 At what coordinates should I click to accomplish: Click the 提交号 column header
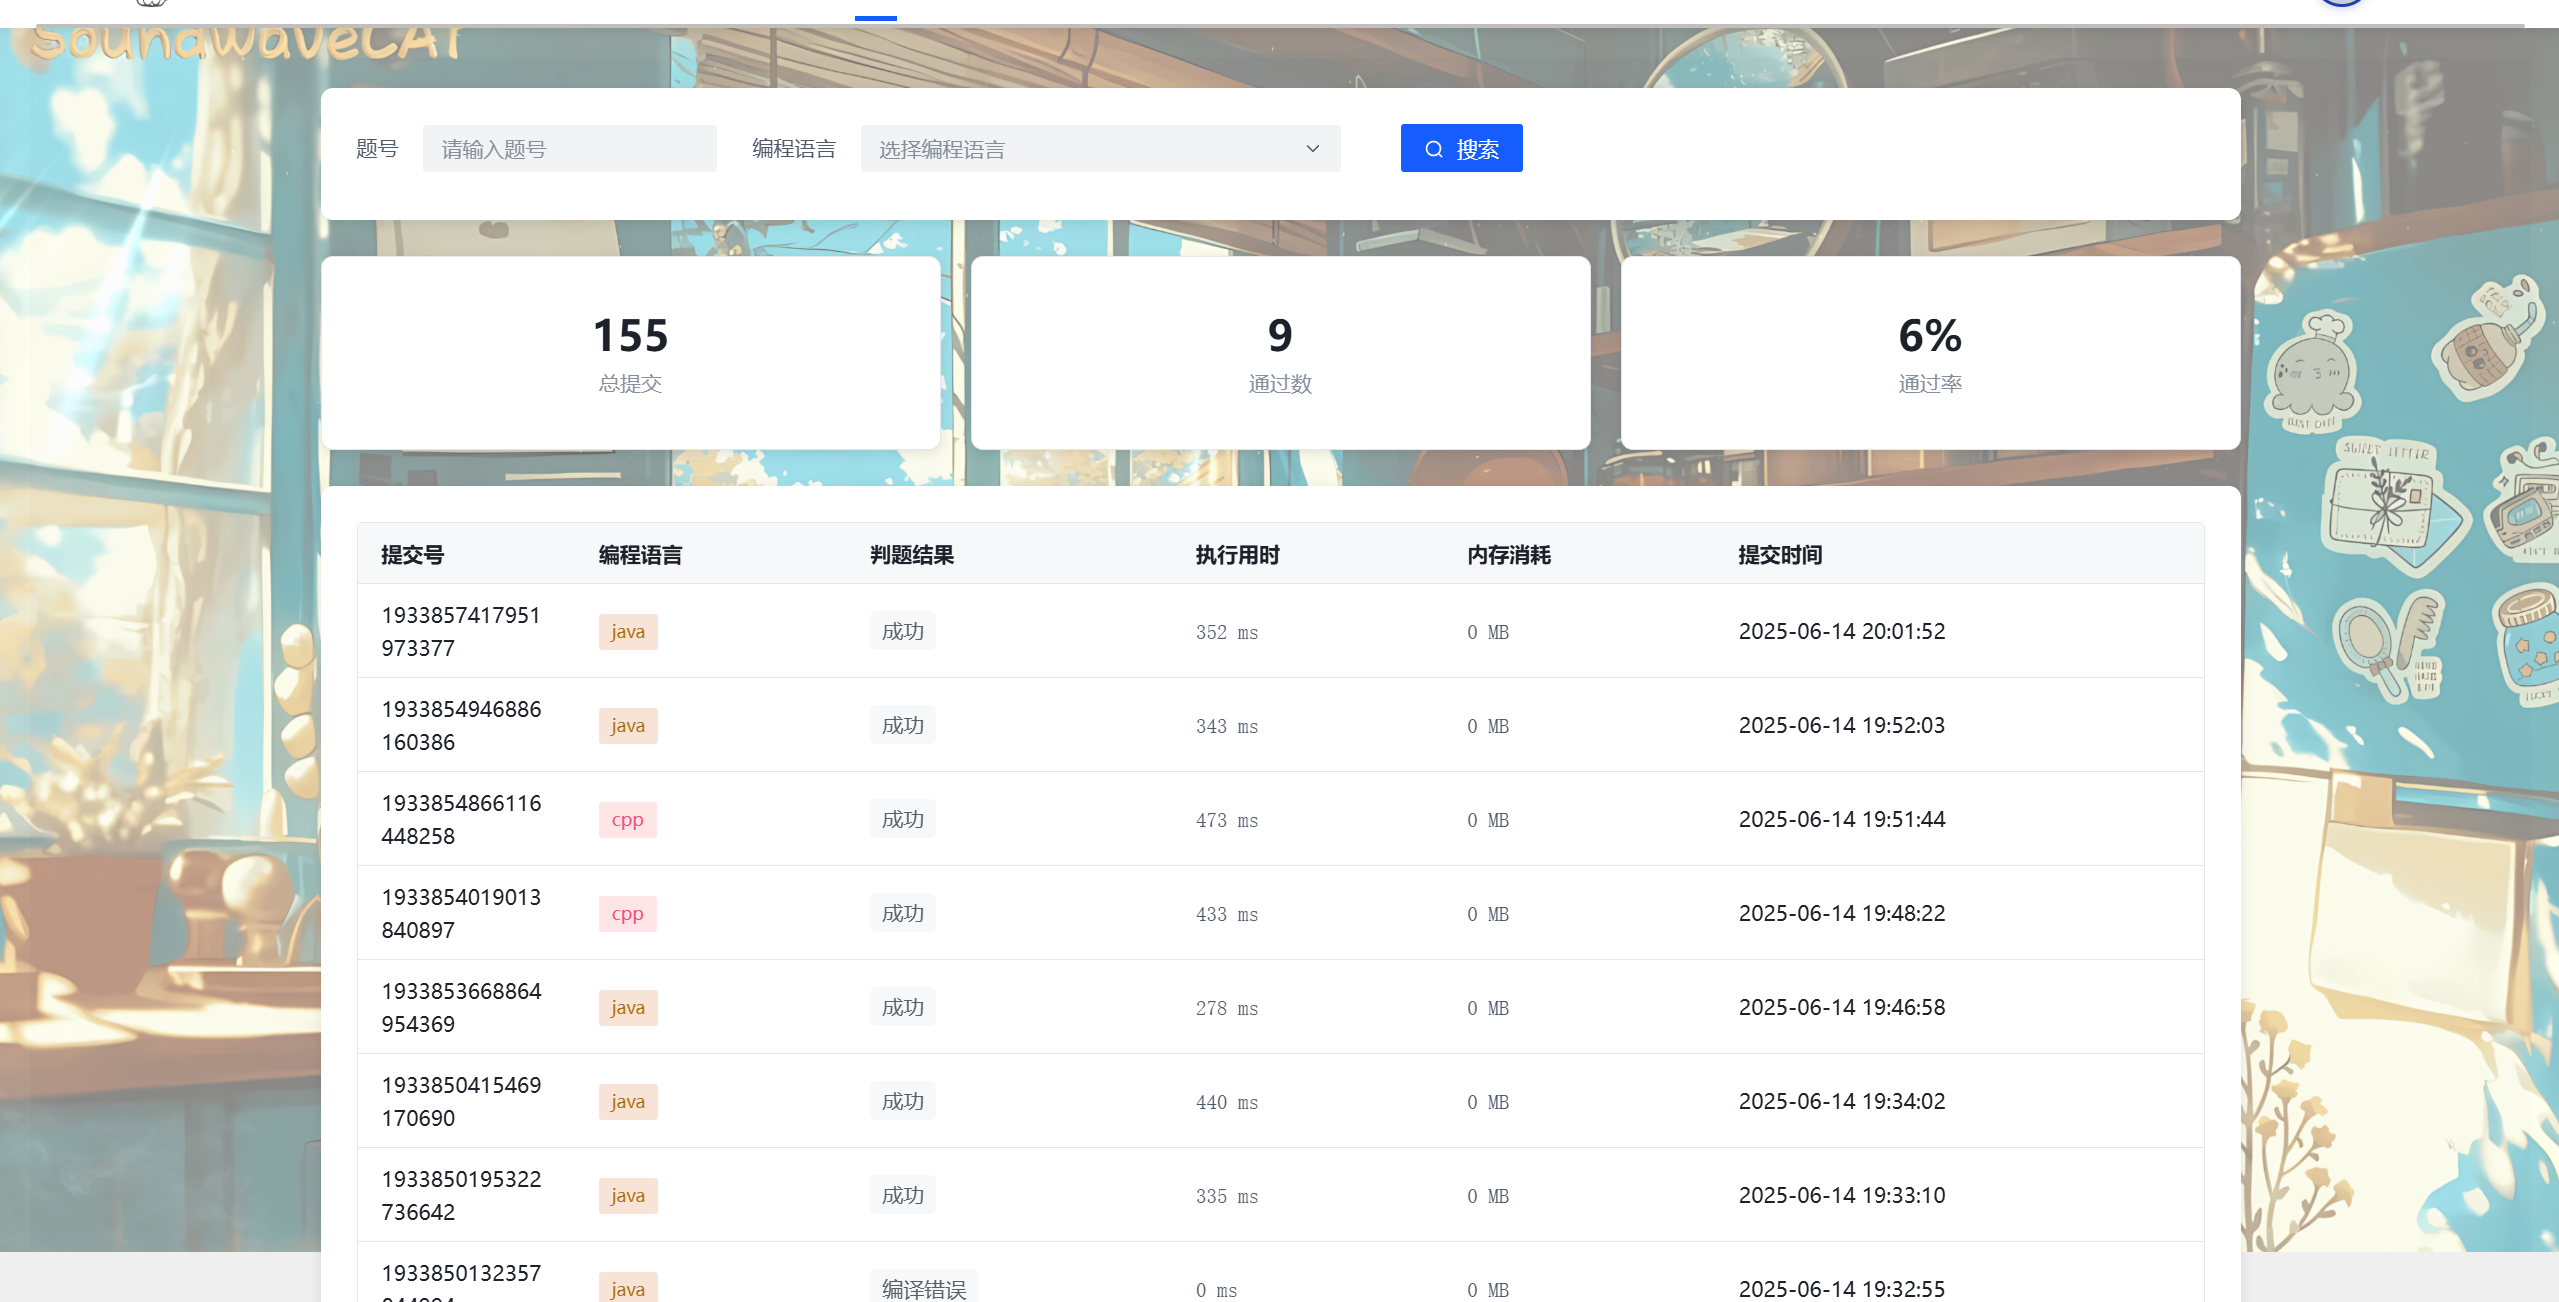click(x=412, y=555)
